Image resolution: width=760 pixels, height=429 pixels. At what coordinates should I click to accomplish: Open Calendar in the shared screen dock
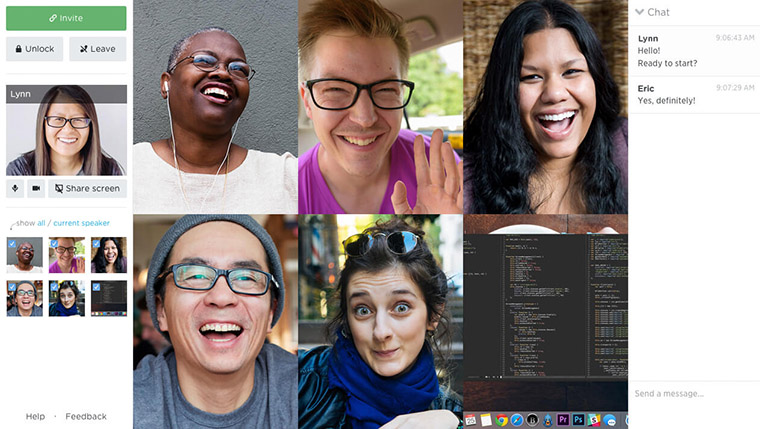(471, 420)
